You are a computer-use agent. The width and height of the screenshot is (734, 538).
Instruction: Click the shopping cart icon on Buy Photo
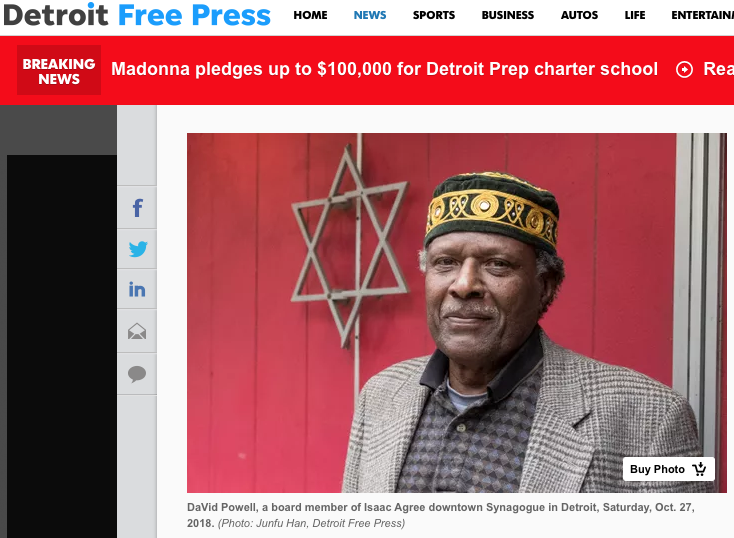click(699, 469)
